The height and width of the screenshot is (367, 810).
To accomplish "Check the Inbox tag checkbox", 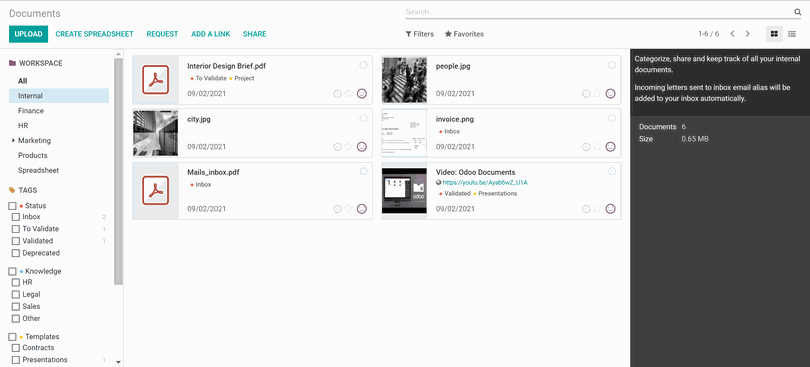I will [16, 217].
